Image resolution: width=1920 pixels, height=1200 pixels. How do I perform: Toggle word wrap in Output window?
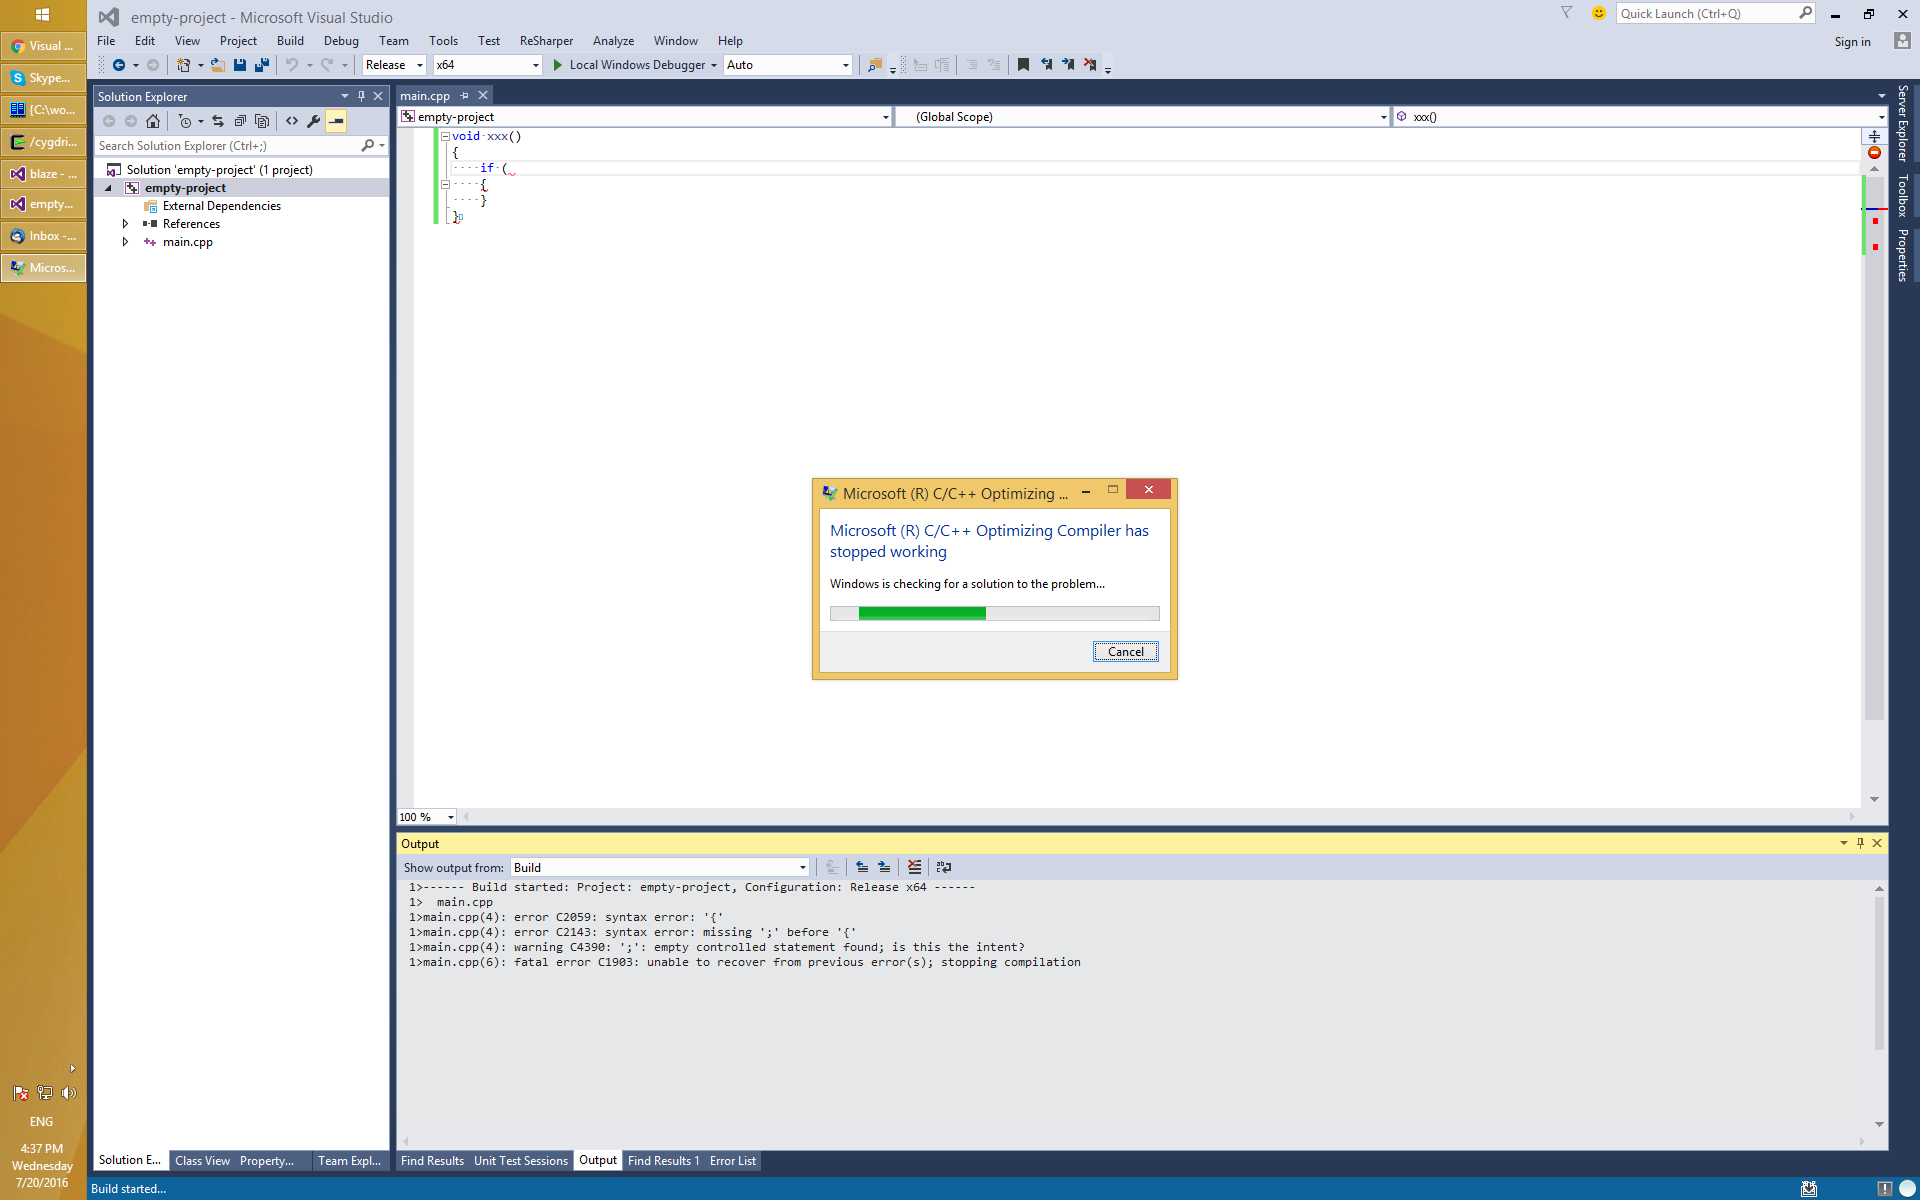point(944,867)
